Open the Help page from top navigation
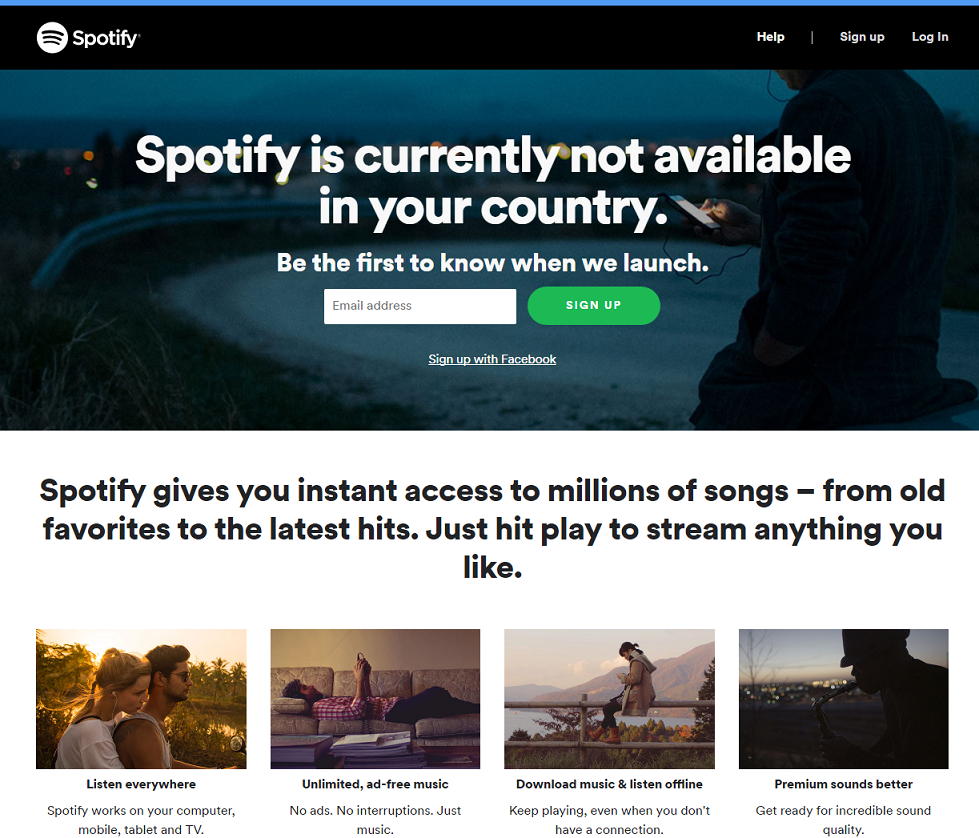 point(770,36)
